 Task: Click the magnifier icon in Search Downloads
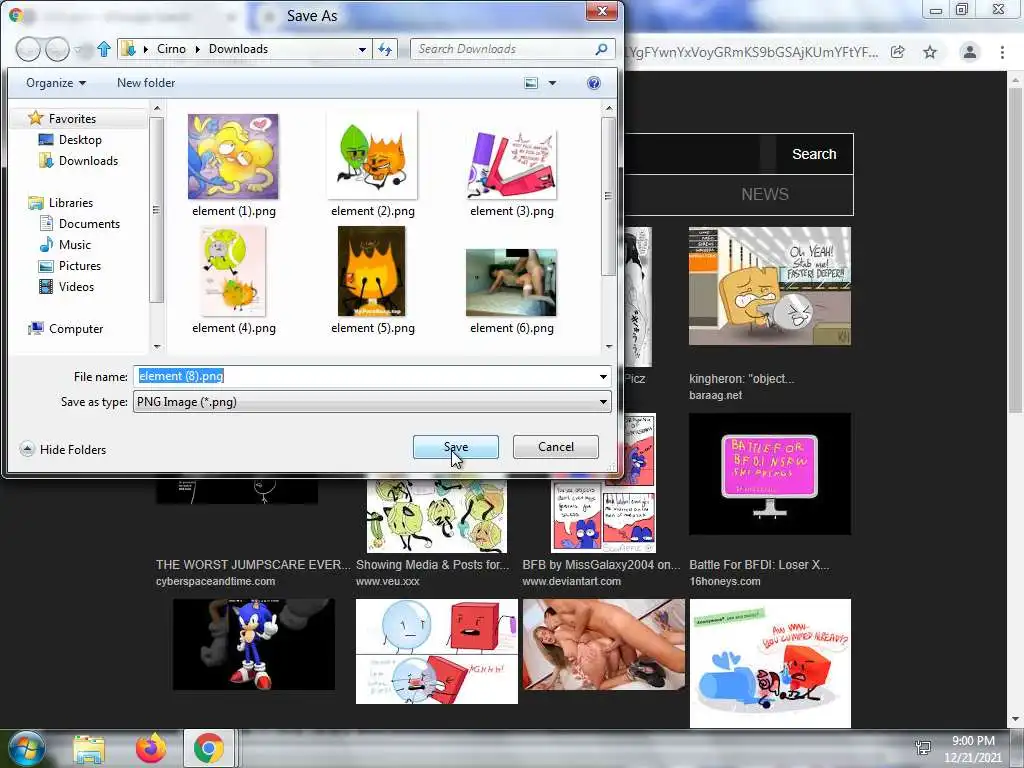(x=601, y=49)
